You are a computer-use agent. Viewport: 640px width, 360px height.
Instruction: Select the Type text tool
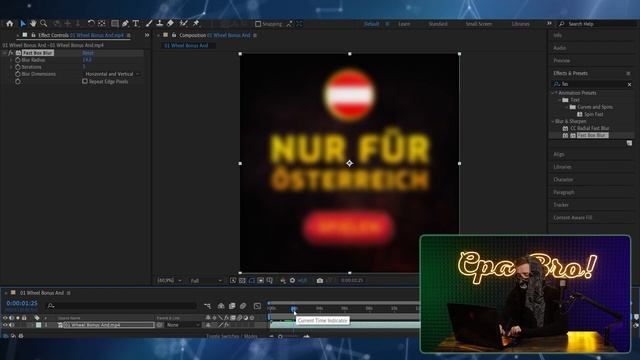click(x=136, y=24)
